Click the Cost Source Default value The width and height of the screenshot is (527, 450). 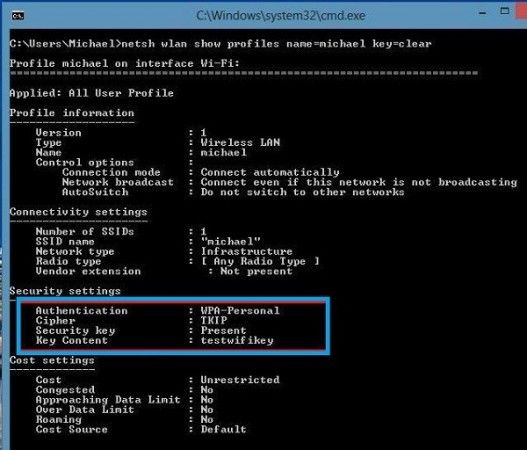[x=224, y=429]
